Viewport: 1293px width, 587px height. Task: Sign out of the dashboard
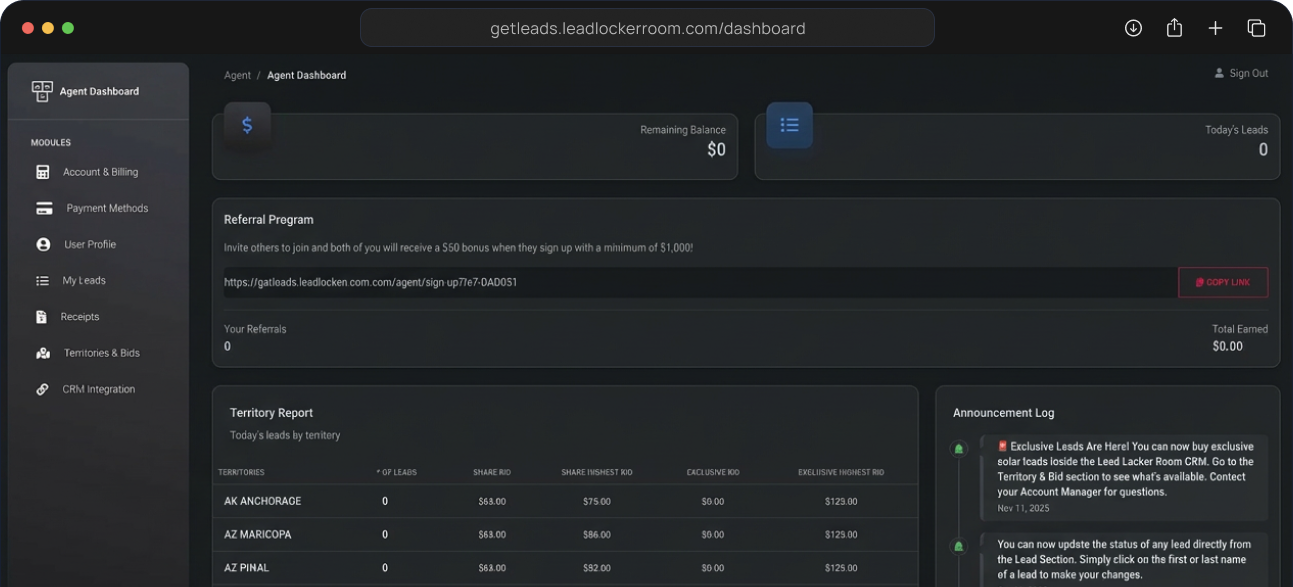pyautogui.click(x=1241, y=74)
